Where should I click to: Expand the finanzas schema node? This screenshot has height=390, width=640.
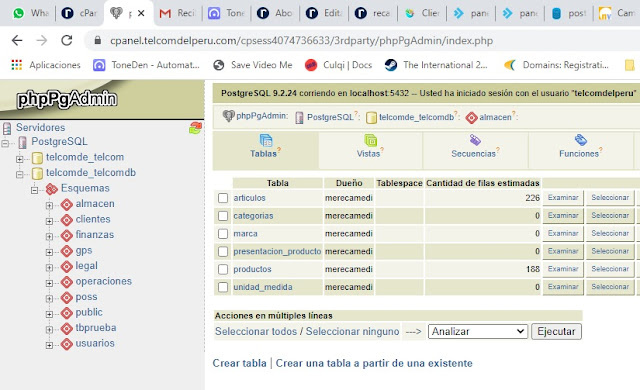pyautogui.click(x=49, y=237)
